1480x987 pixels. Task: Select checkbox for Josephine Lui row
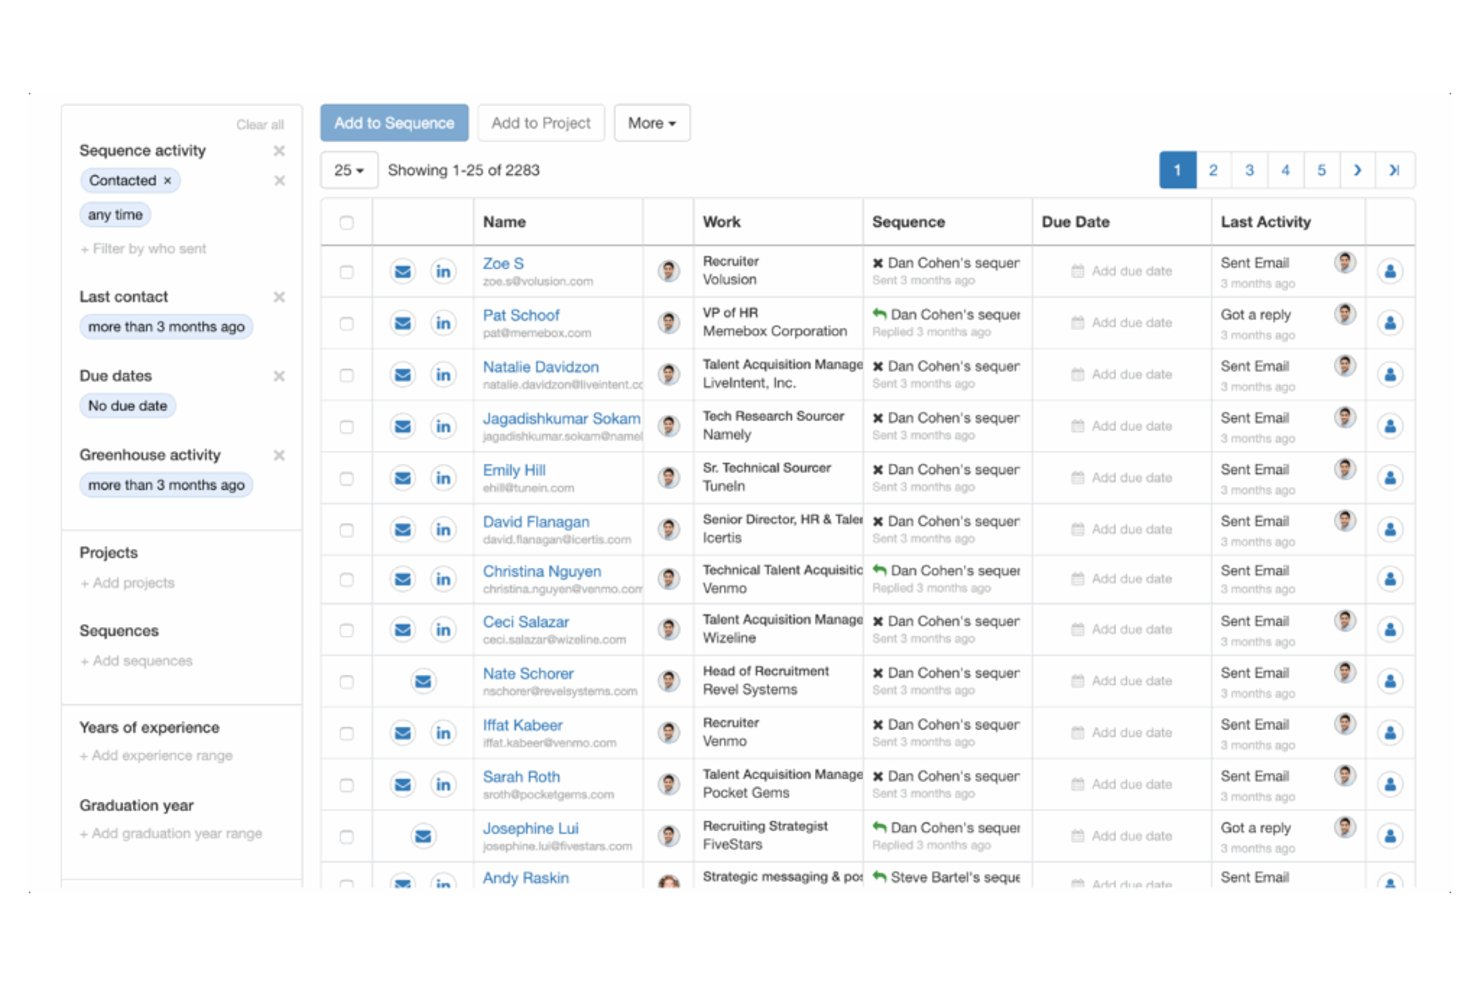click(346, 837)
